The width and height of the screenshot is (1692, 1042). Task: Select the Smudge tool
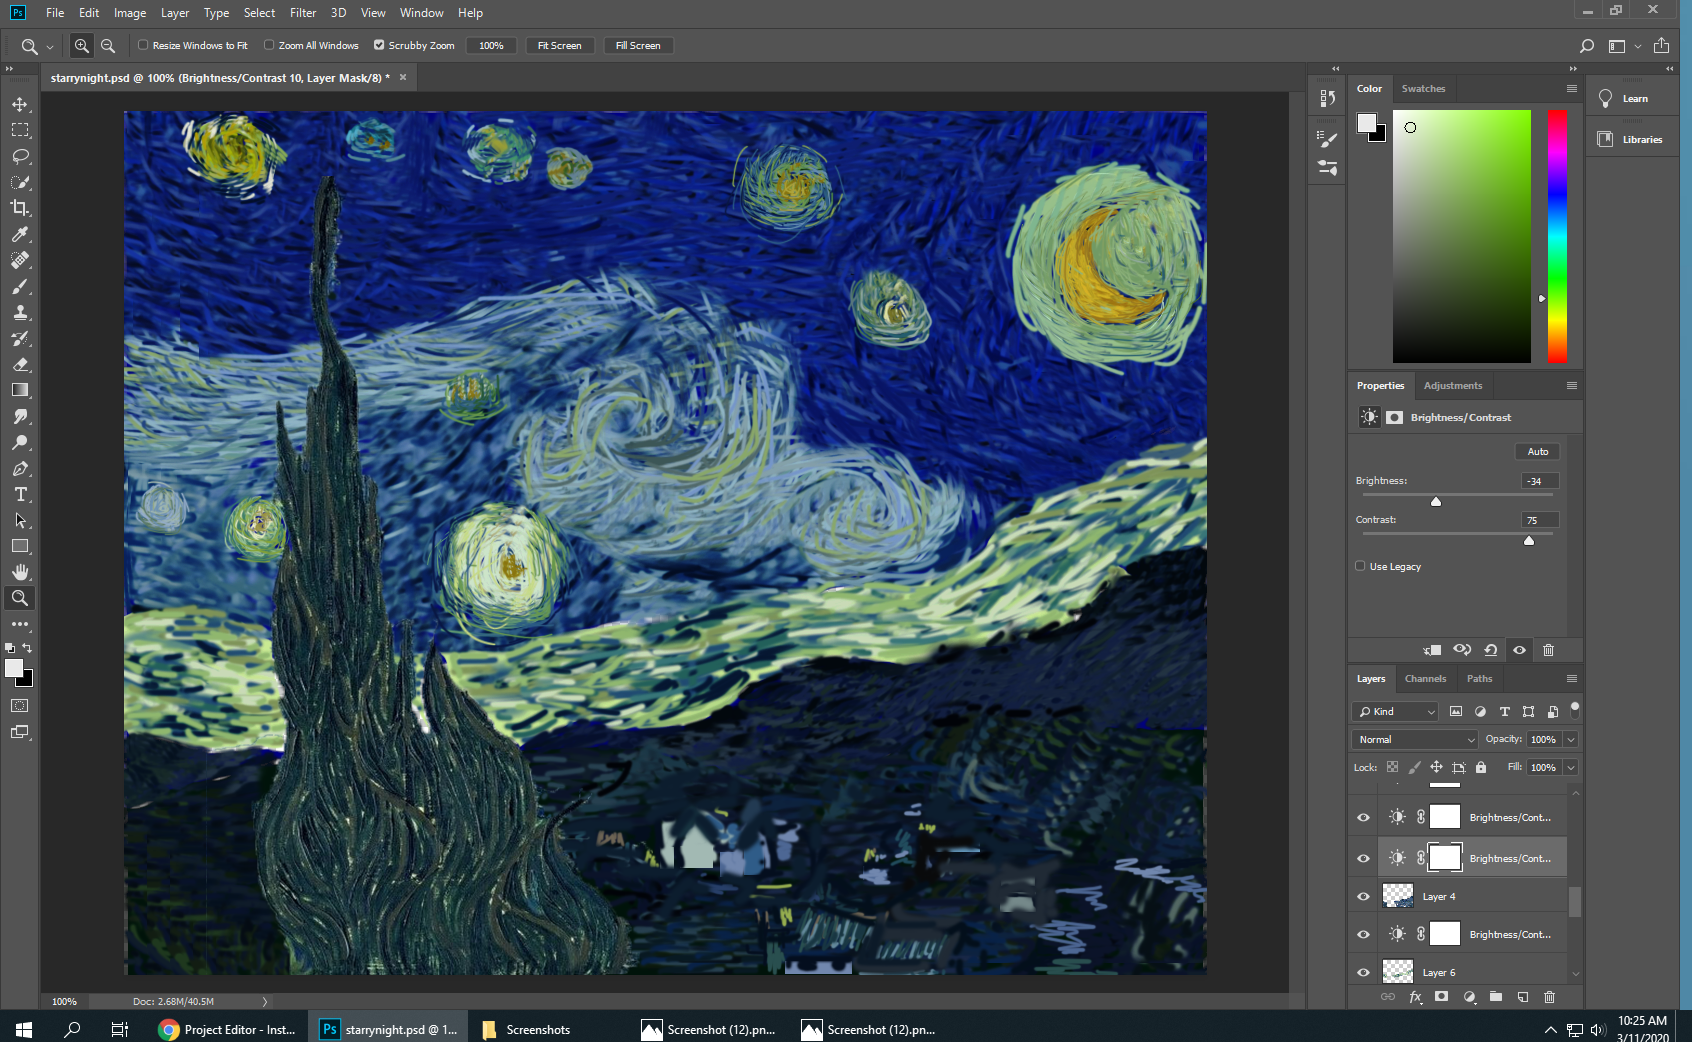point(20,416)
